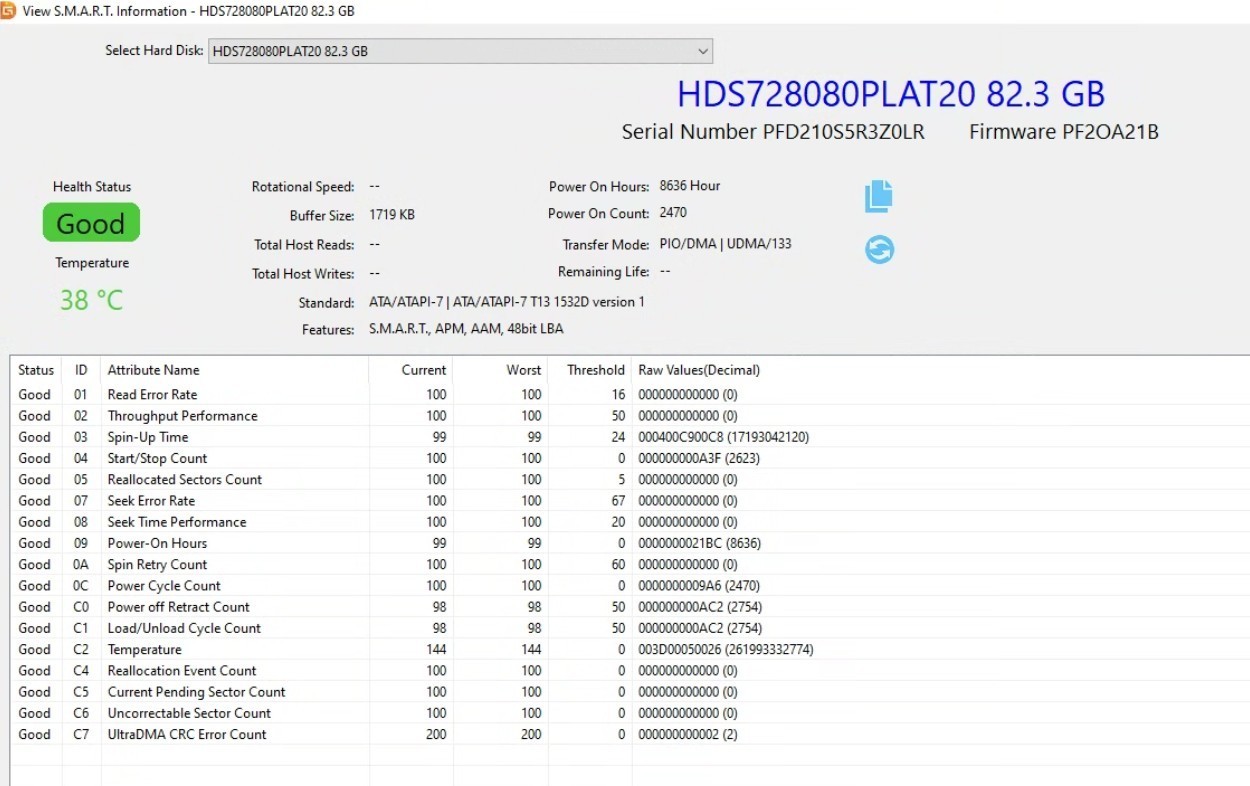
Task: Click current value 200 for UltraDMA CRC
Action: point(436,734)
